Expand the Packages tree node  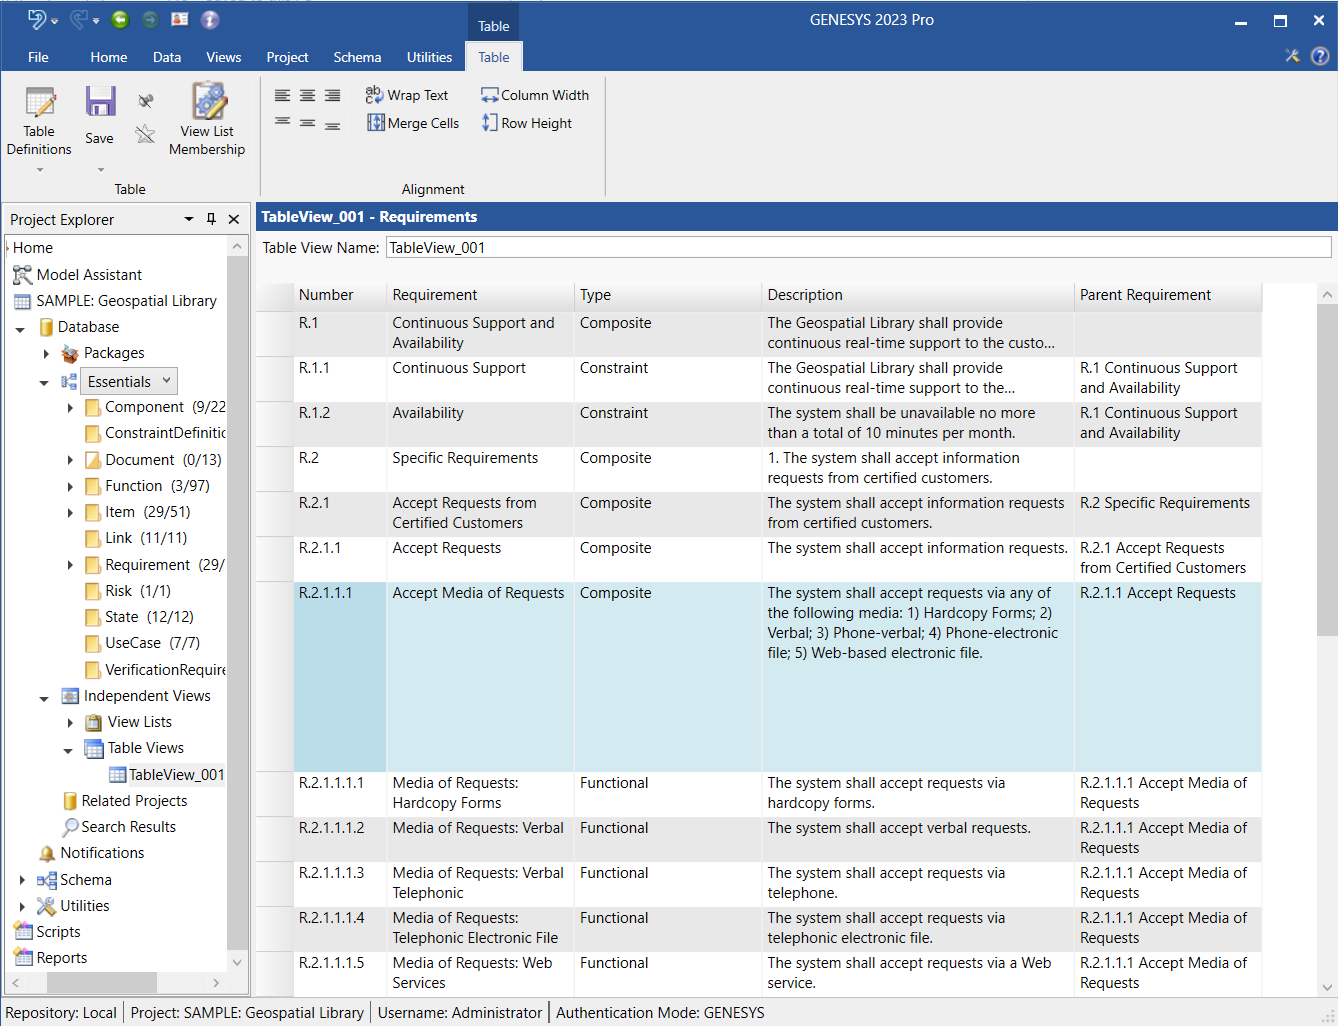pyautogui.click(x=46, y=353)
